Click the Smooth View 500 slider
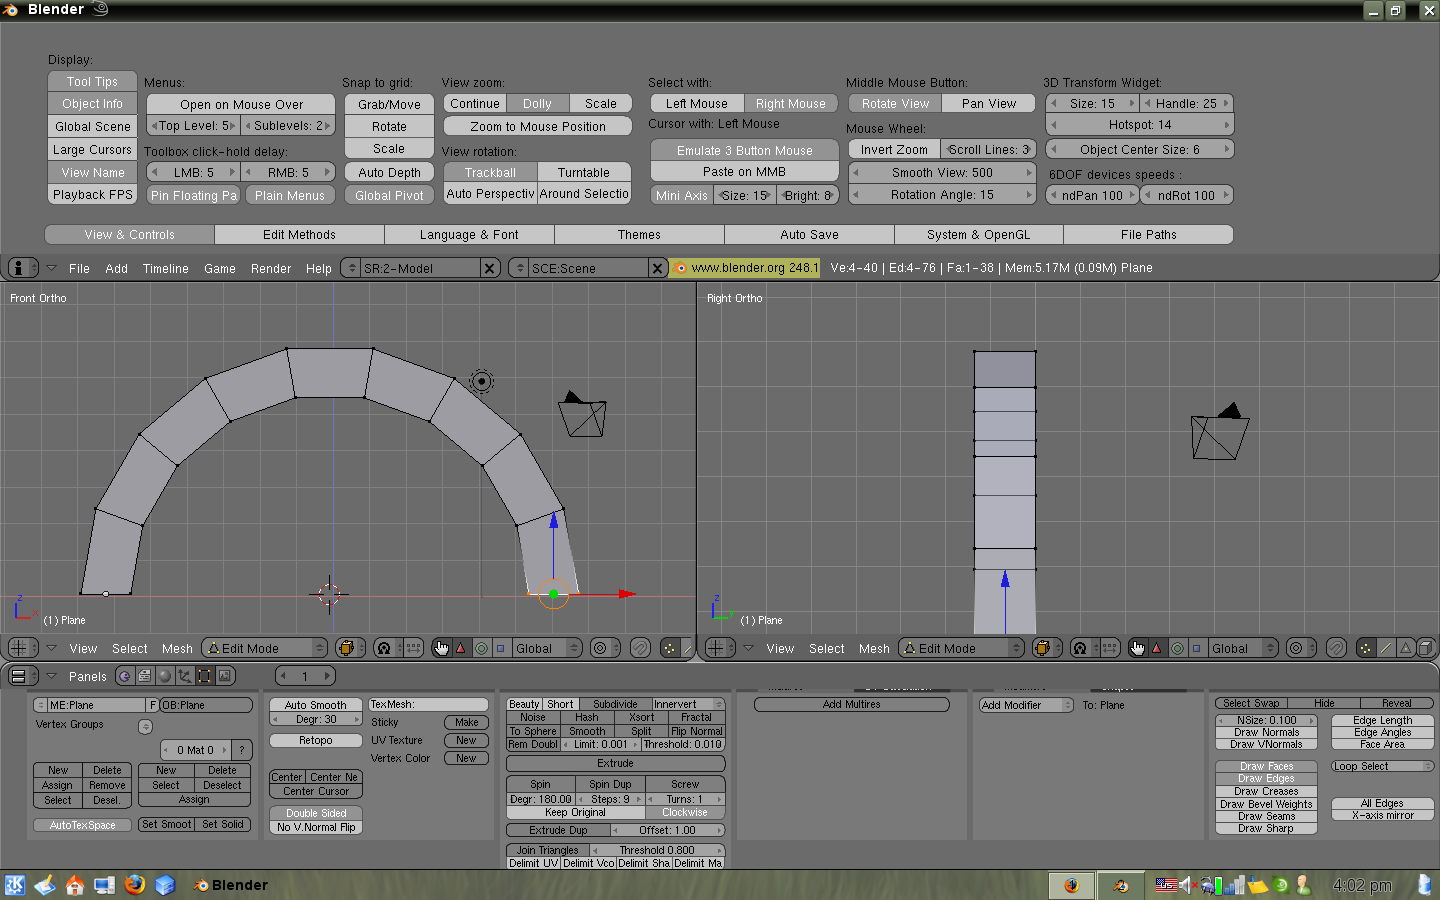This screenshot has width=1440, height=900. point(942,172)
